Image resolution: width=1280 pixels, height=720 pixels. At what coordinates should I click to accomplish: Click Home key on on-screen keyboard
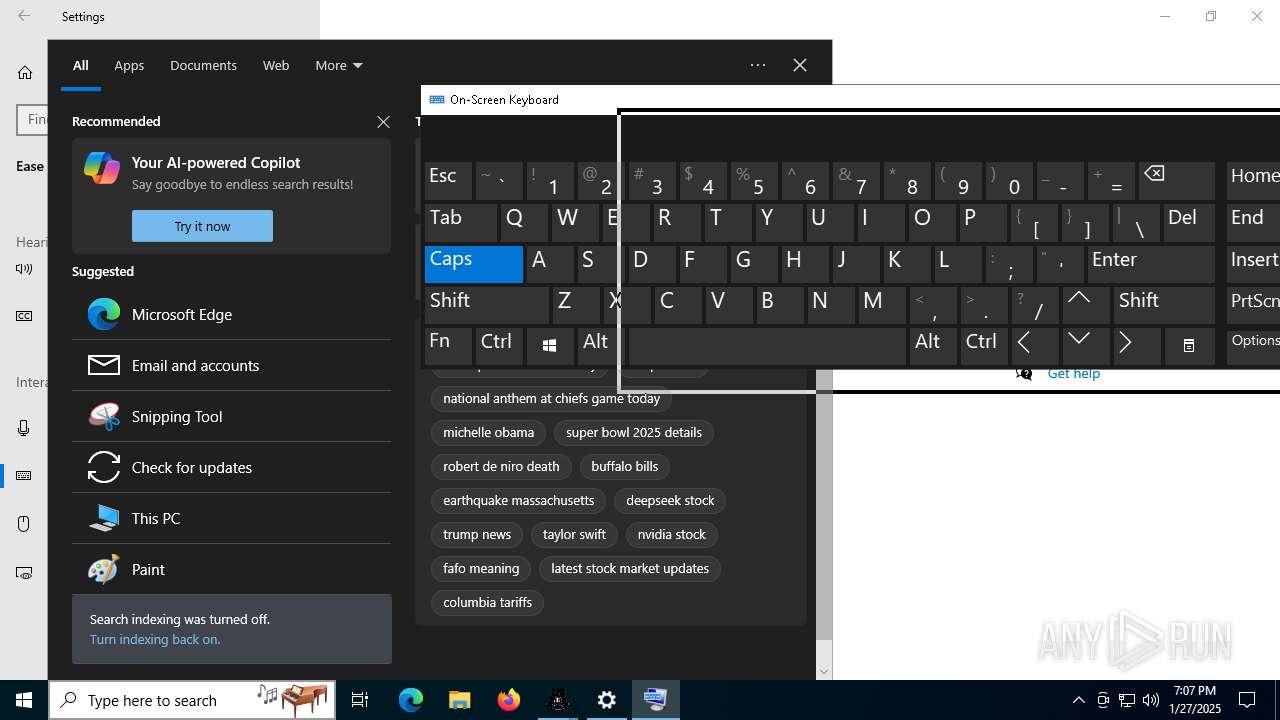[x=1254, y=181]
